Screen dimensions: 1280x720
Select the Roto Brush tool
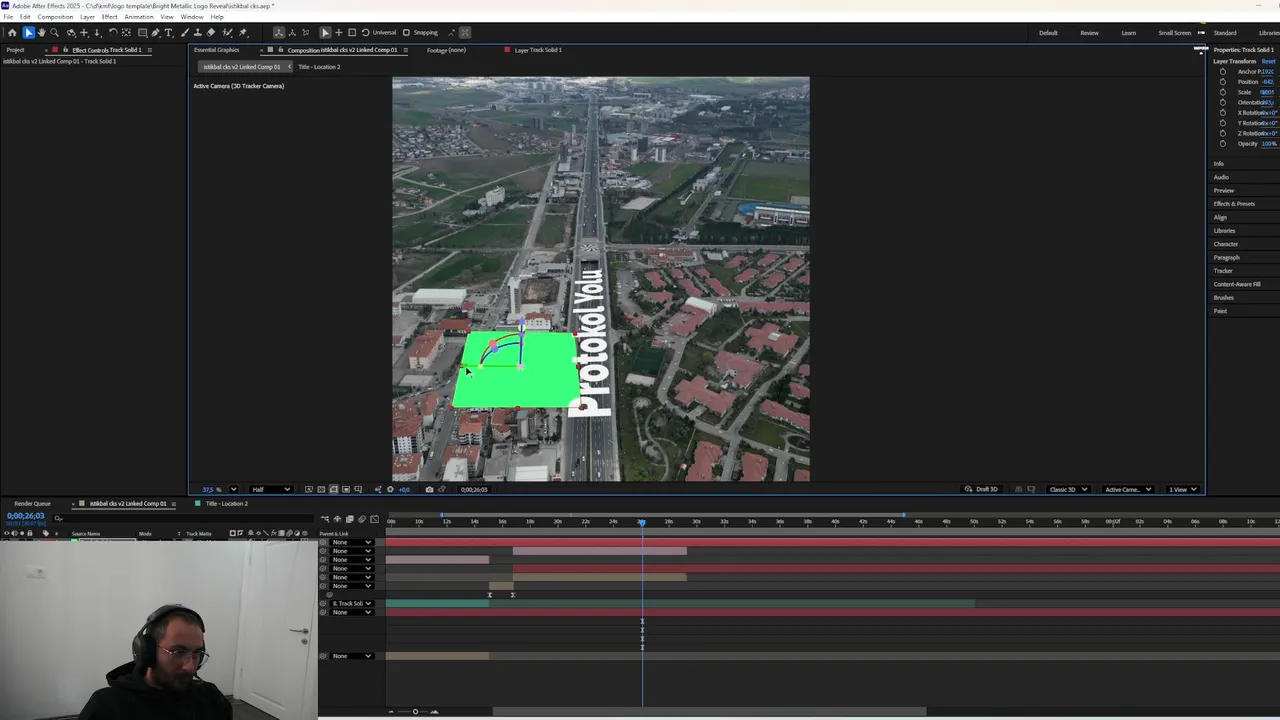click(x=227, y=32)
